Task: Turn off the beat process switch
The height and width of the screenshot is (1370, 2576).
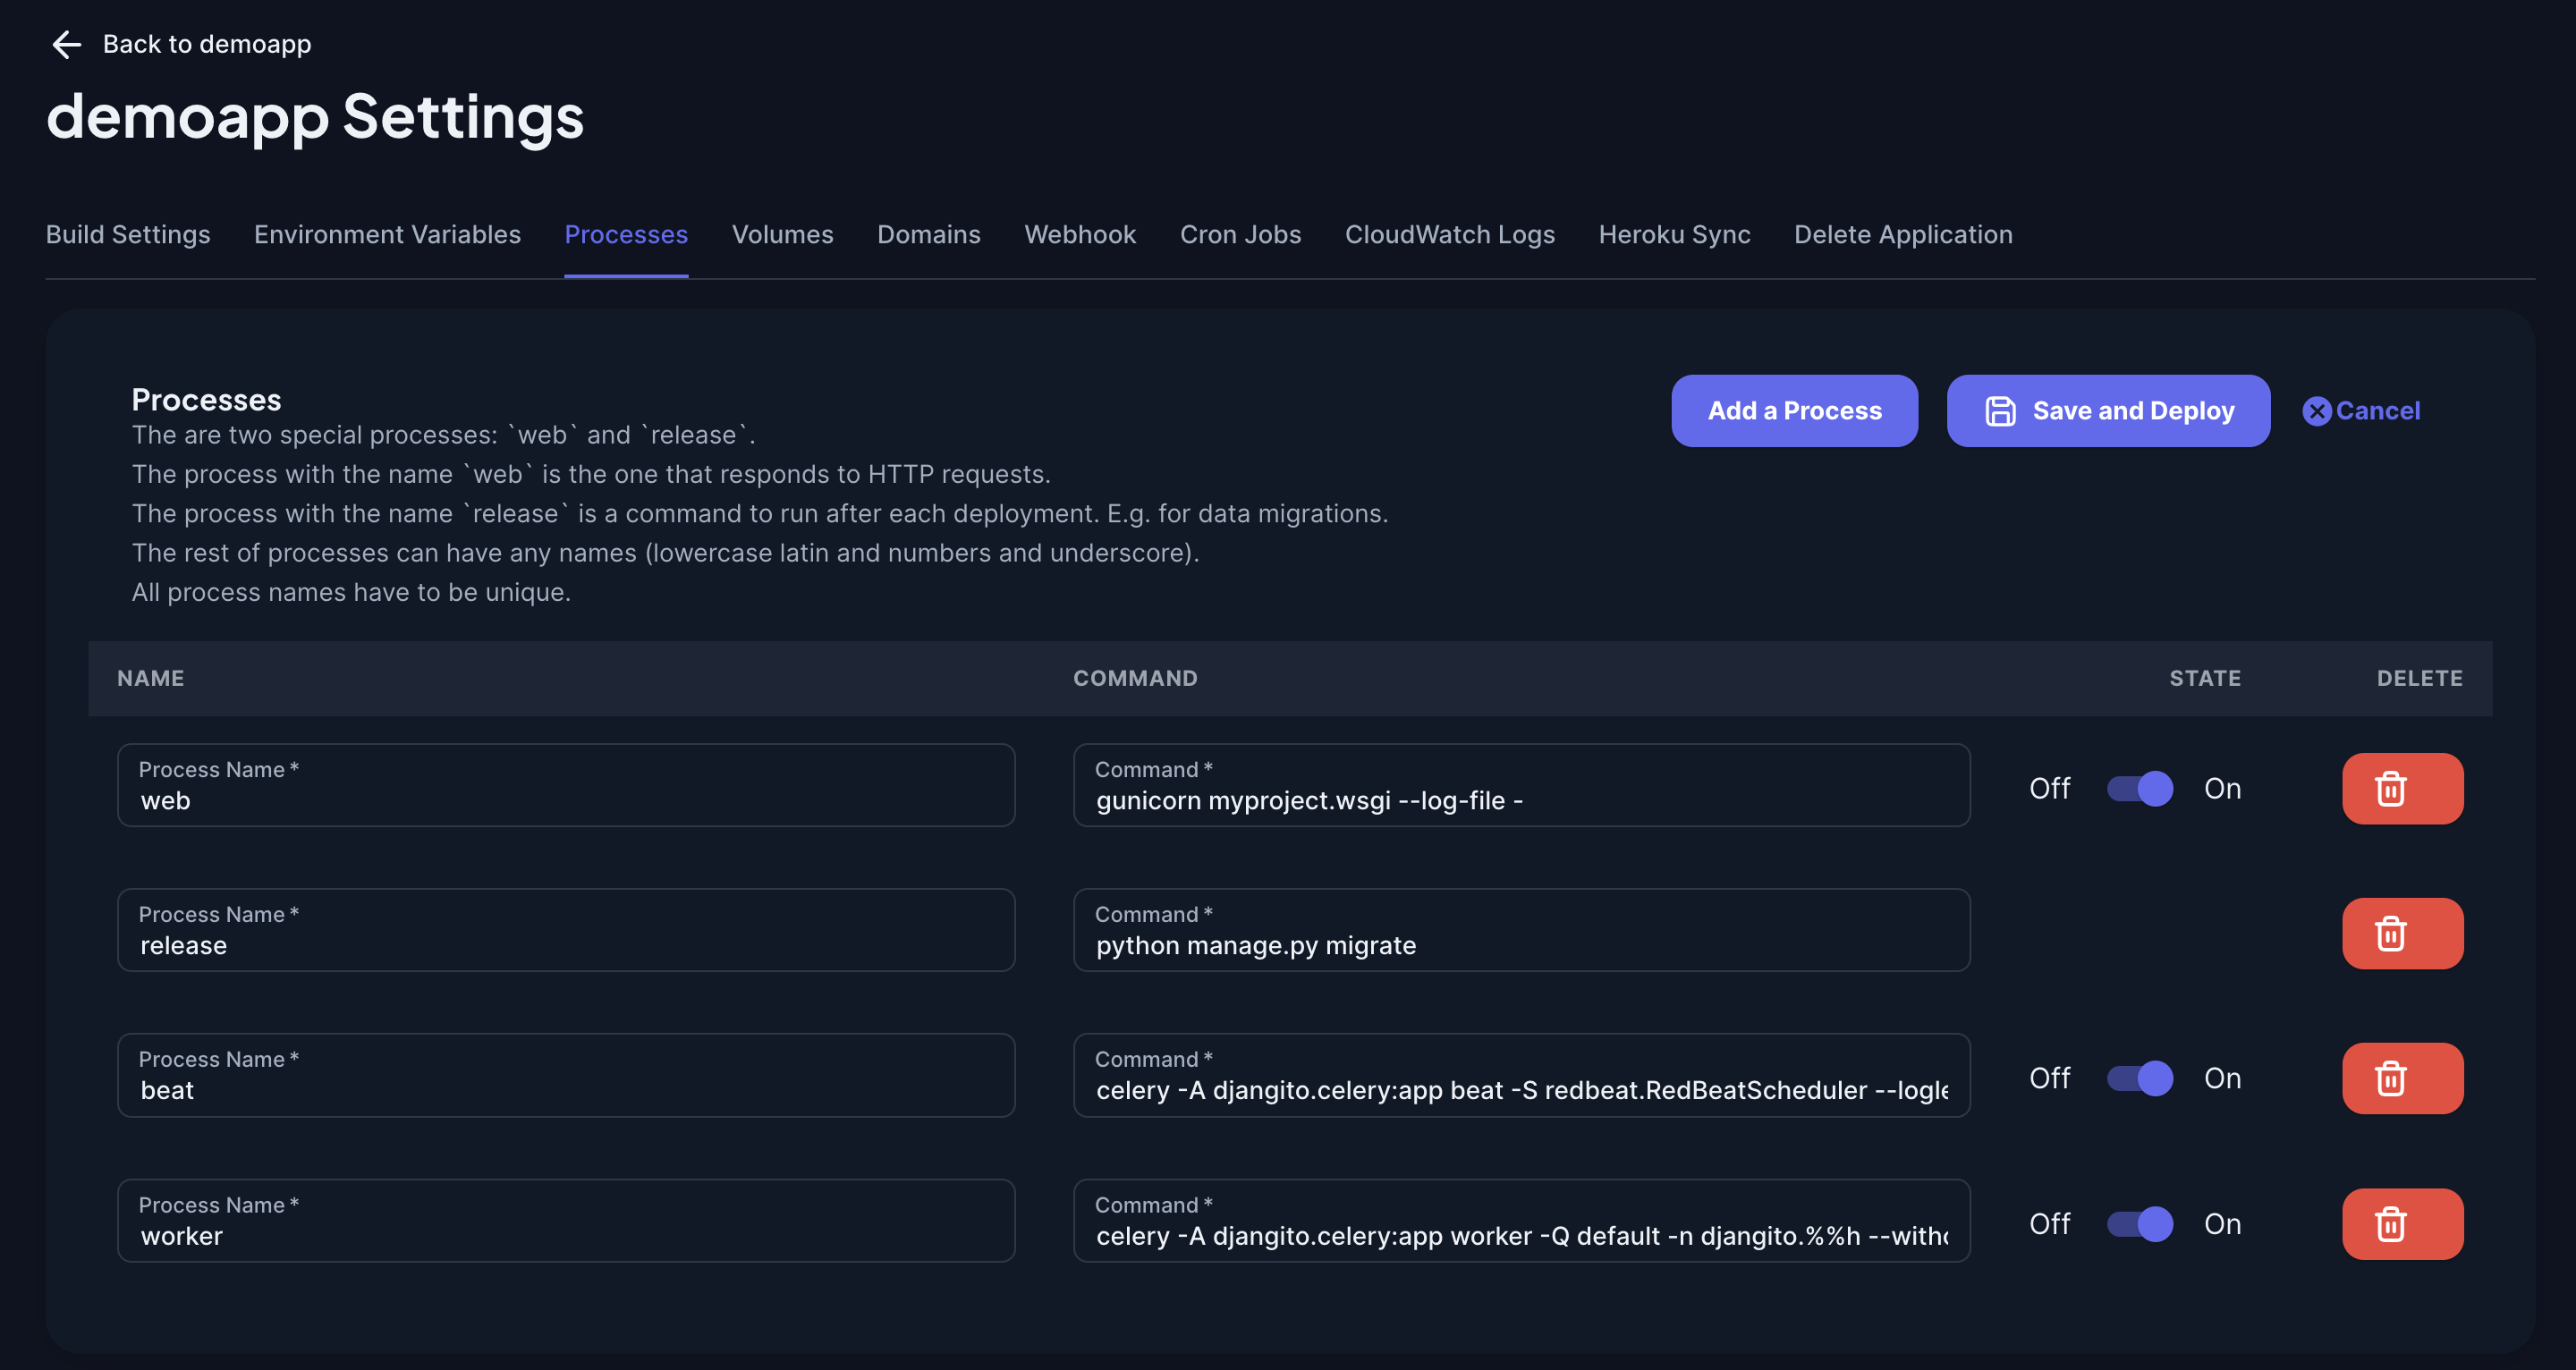Action: pos(2140,1078)
